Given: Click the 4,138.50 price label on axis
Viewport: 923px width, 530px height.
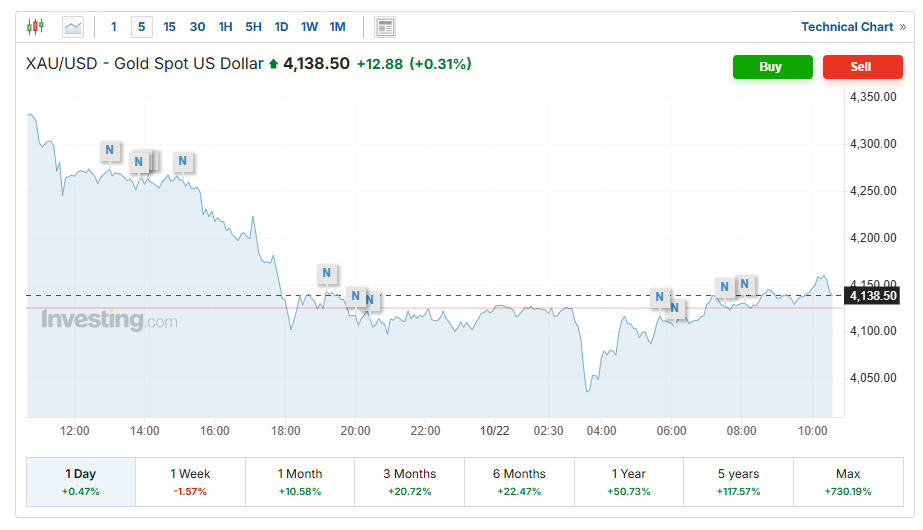Looking at the screenshot, I should coord(873,296).
